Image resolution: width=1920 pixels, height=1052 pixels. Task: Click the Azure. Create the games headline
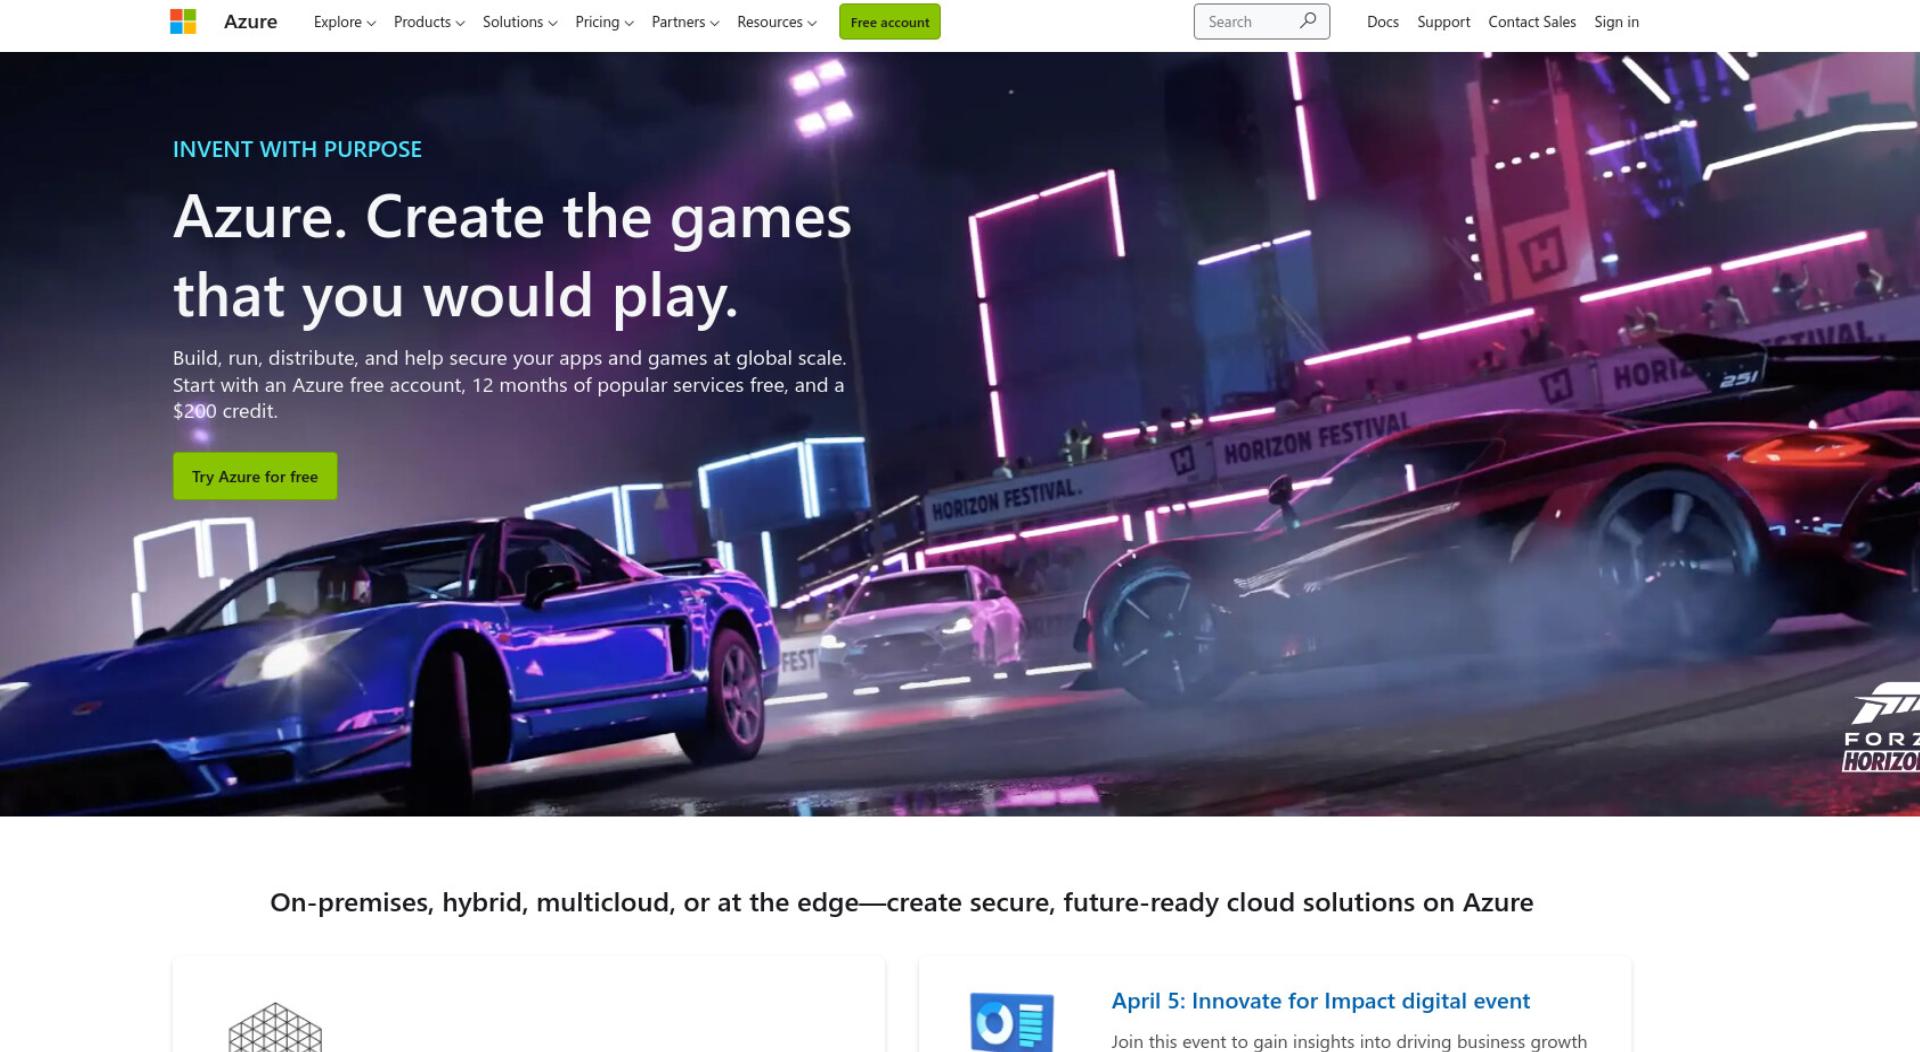(512, 256)
